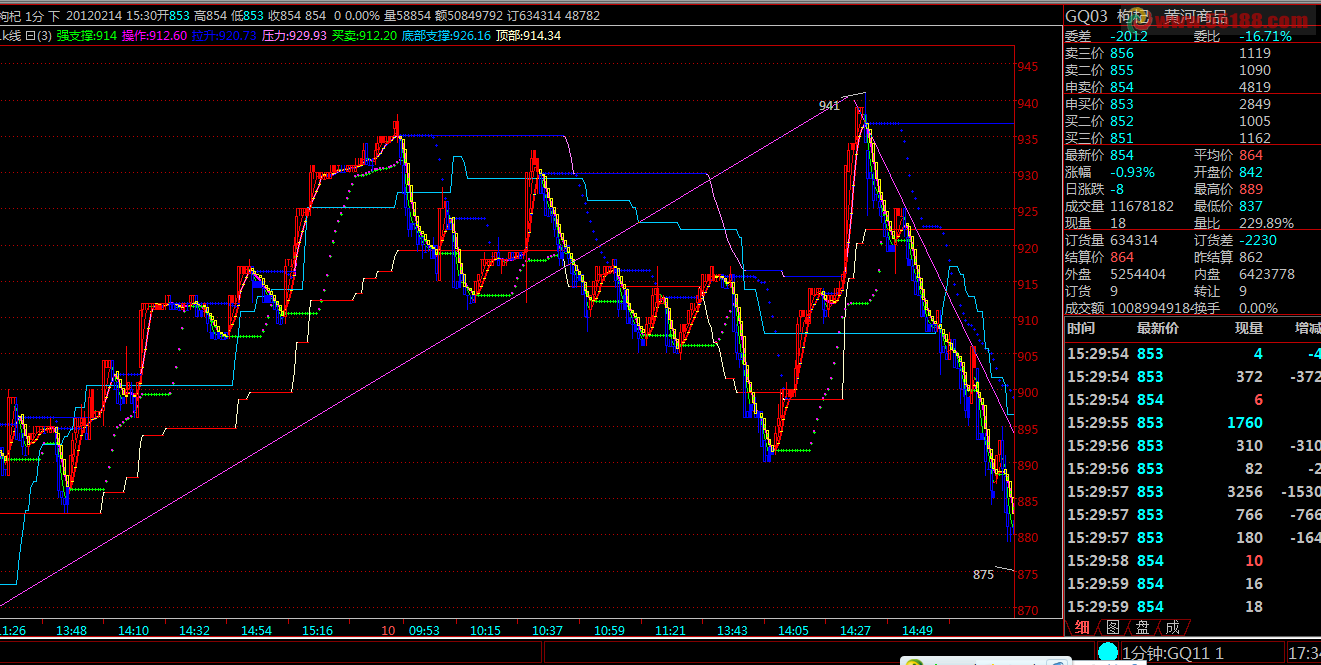This screenshot has height=665, width=1321.
Task: Click the 订货差 -2230 value
Action: pyautogui.click(x=1259, y=240)
